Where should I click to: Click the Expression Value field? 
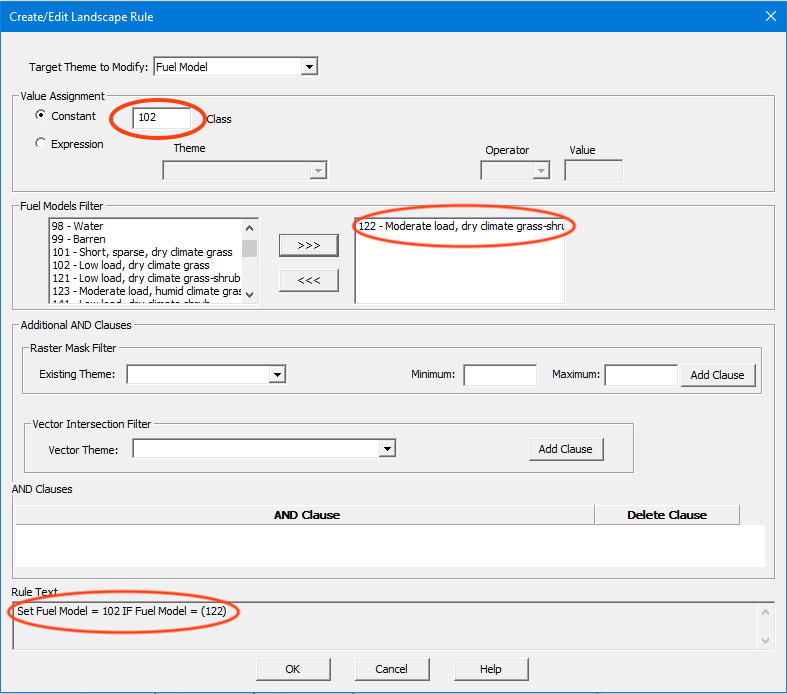(x=593, y=171)
